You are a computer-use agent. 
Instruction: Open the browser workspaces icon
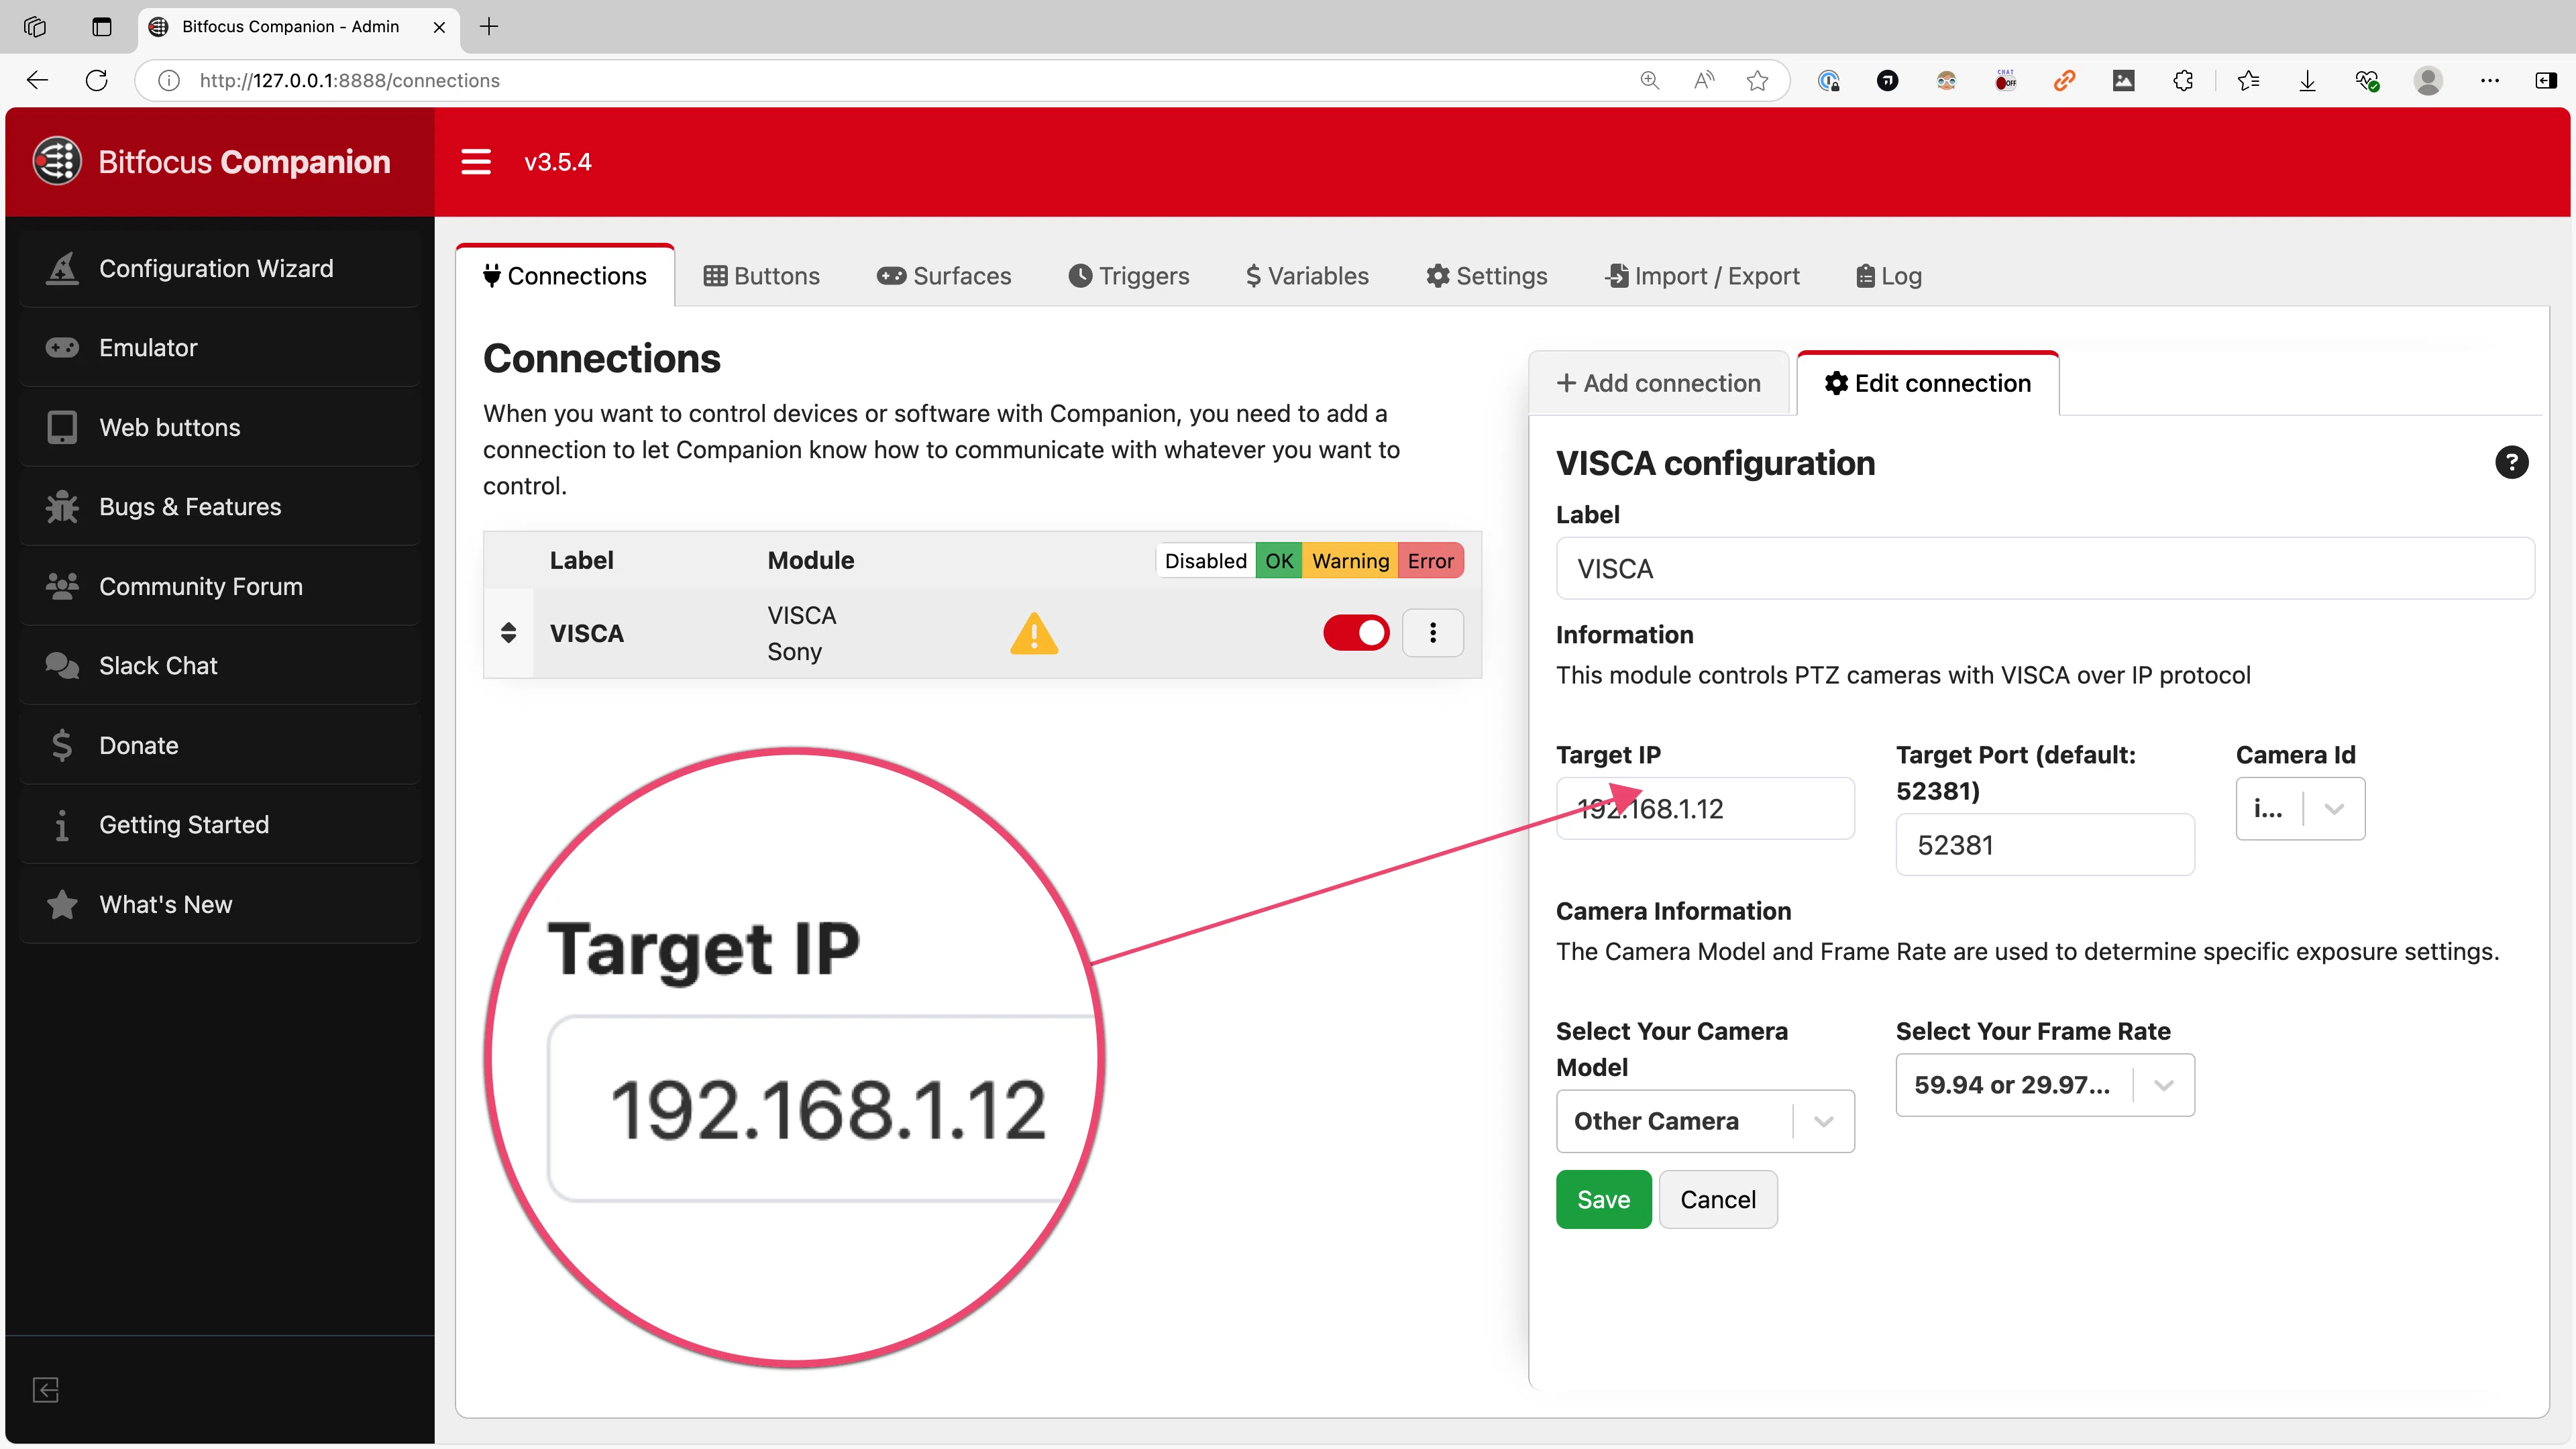click(x=35, y=26)
